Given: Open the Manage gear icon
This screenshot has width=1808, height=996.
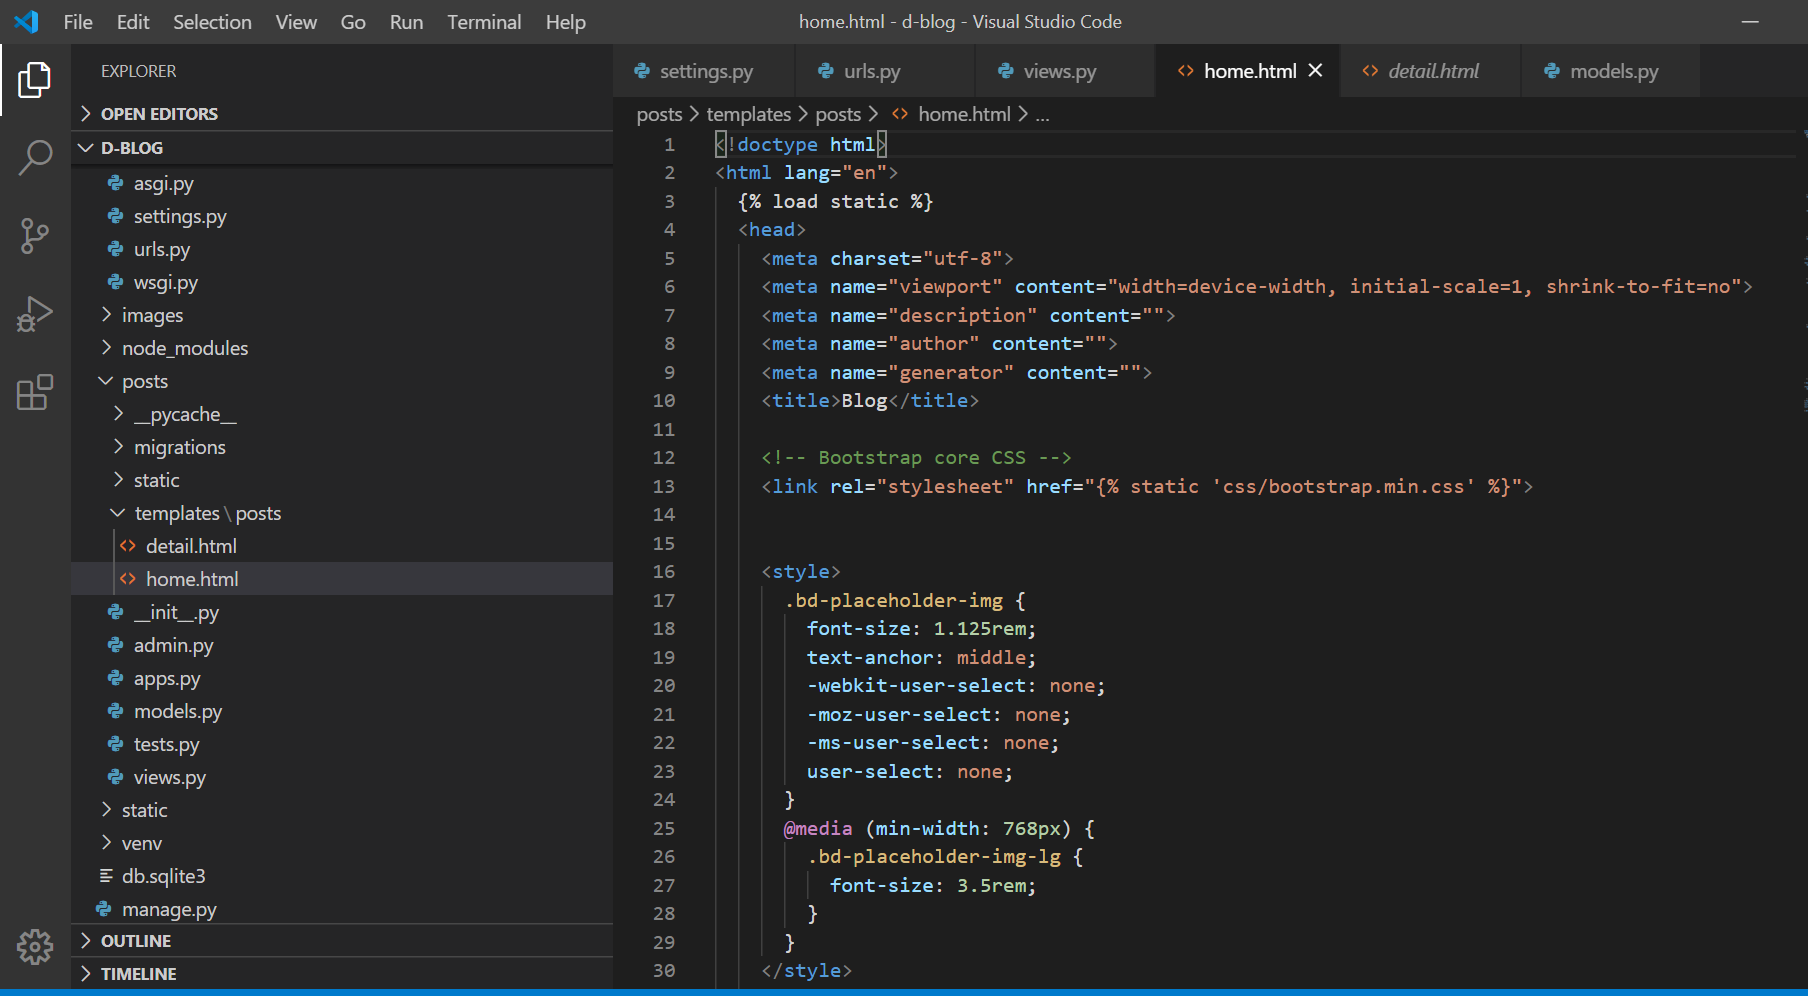Looking at the screenshot, I should click(x=35, y=946).
